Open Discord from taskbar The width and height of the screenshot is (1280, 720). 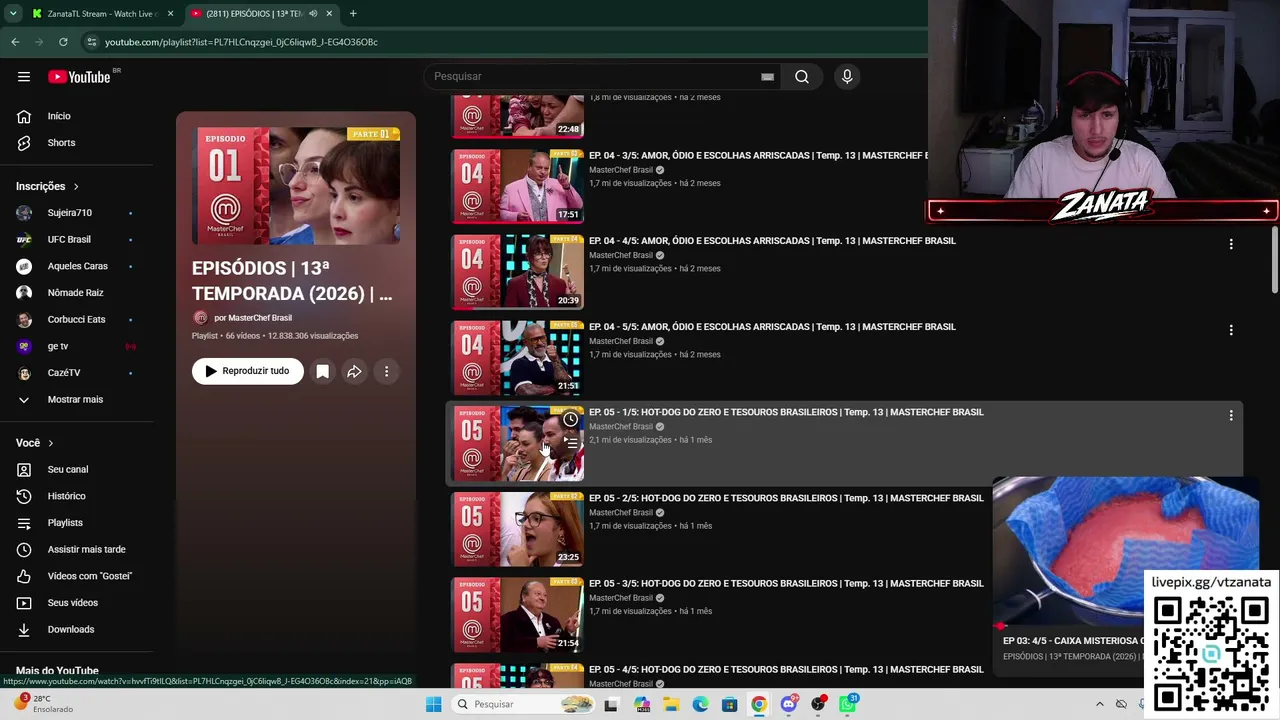pos(788,704)
